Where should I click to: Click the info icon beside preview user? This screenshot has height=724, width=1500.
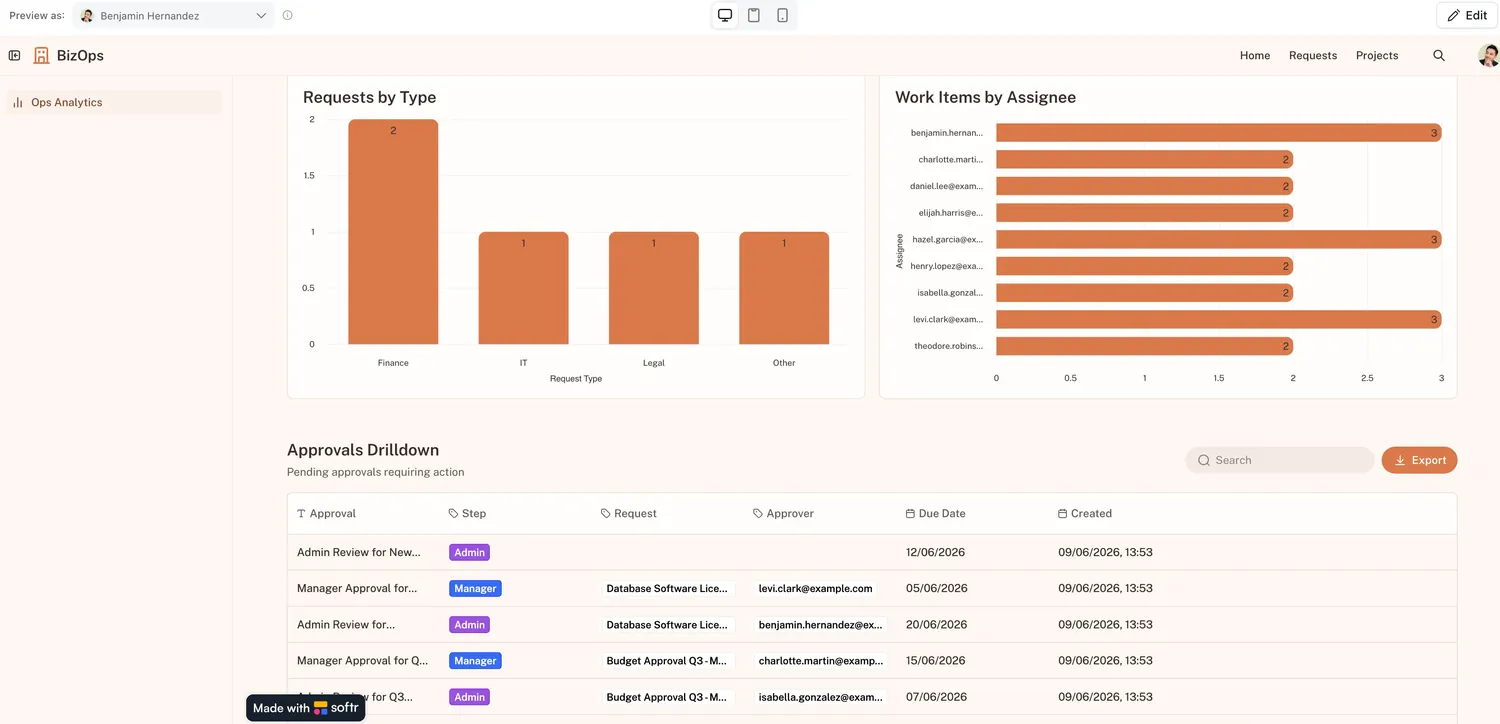[x=288, y=16]
